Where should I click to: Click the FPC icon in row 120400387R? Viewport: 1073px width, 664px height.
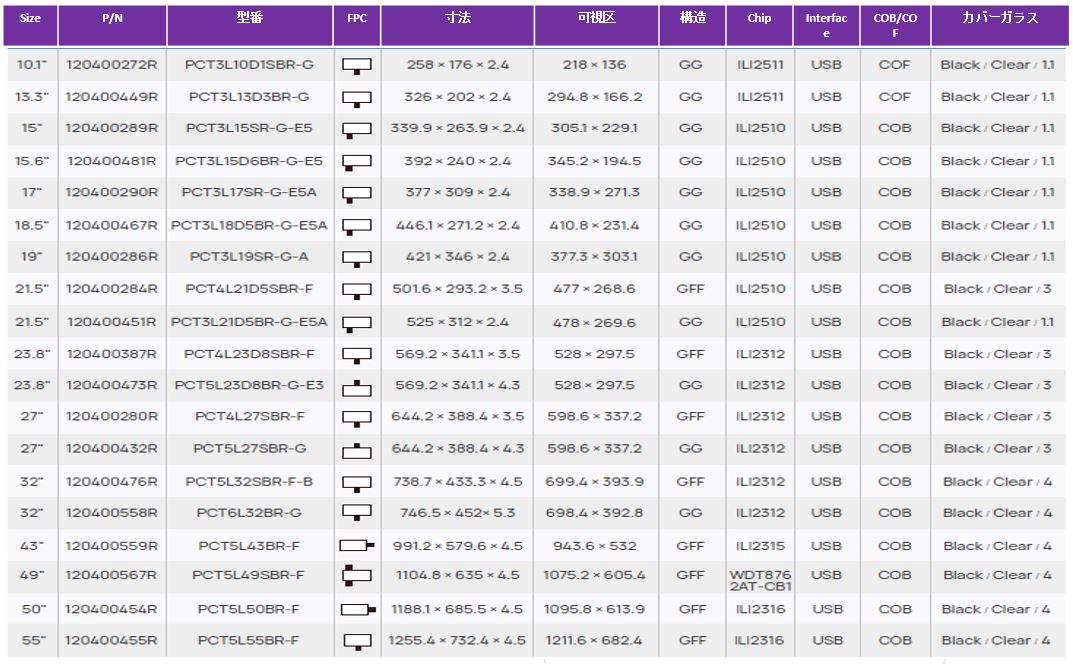357,356
